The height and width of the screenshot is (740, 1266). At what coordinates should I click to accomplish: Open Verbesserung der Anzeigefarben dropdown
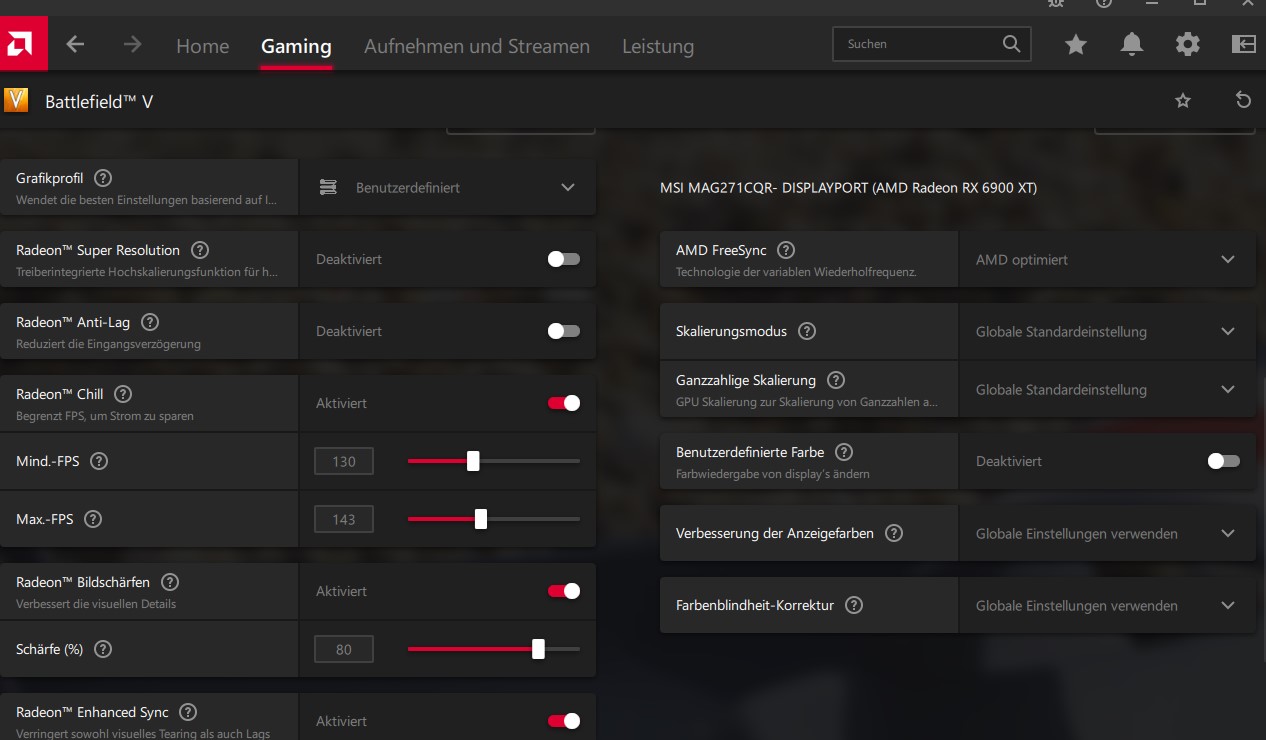1107,533
